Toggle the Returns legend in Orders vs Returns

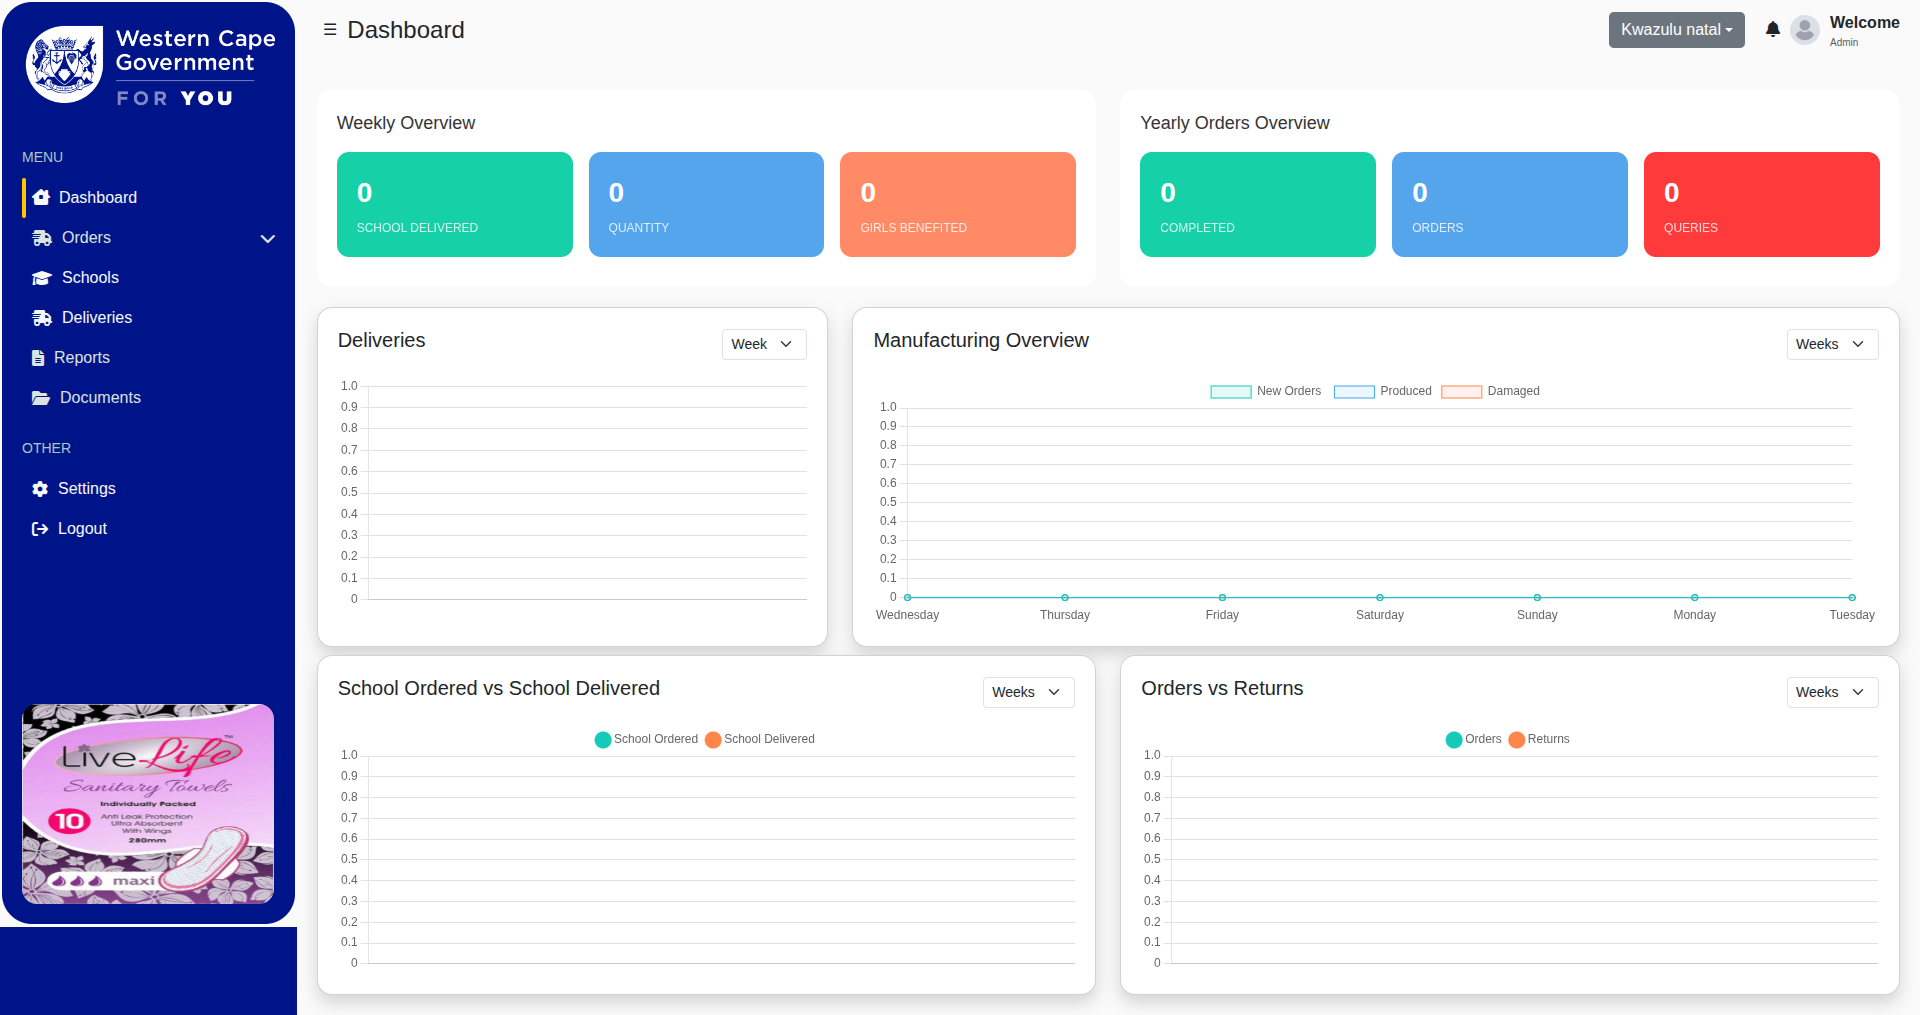coord(1538,739)
